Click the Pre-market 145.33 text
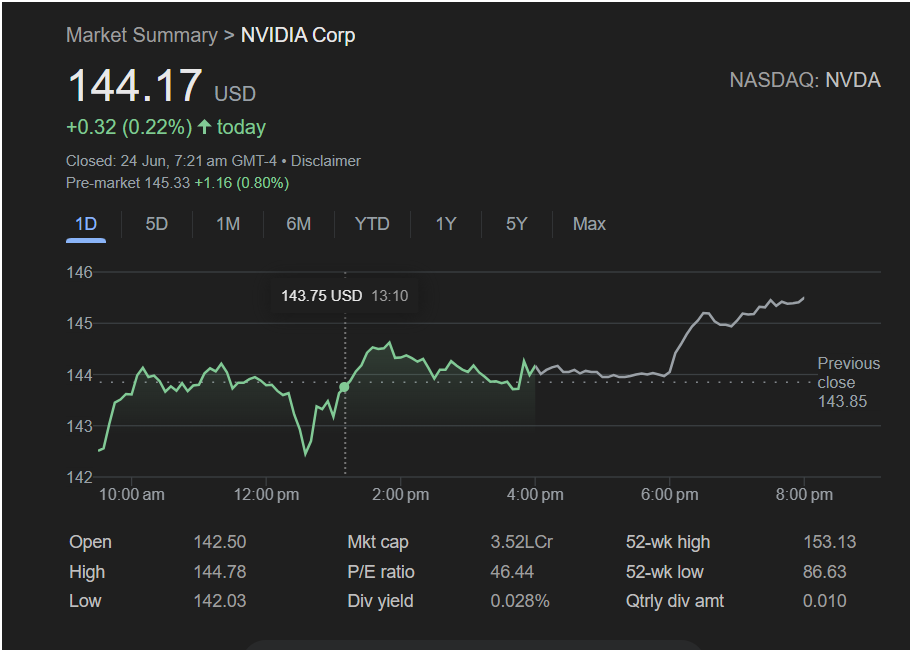912x652 pixels. point(128,183)
